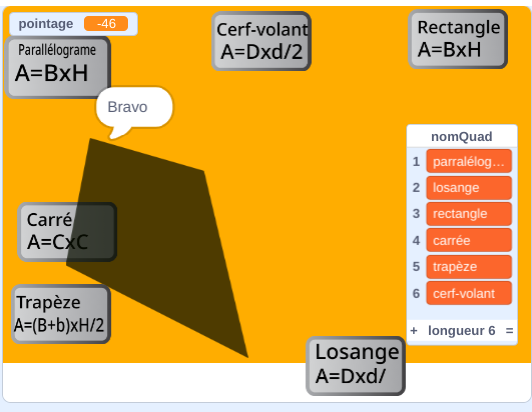Viewport: 532px width, 412px height.
Task: Click the nomQuad list title
Action: point(462,137)
